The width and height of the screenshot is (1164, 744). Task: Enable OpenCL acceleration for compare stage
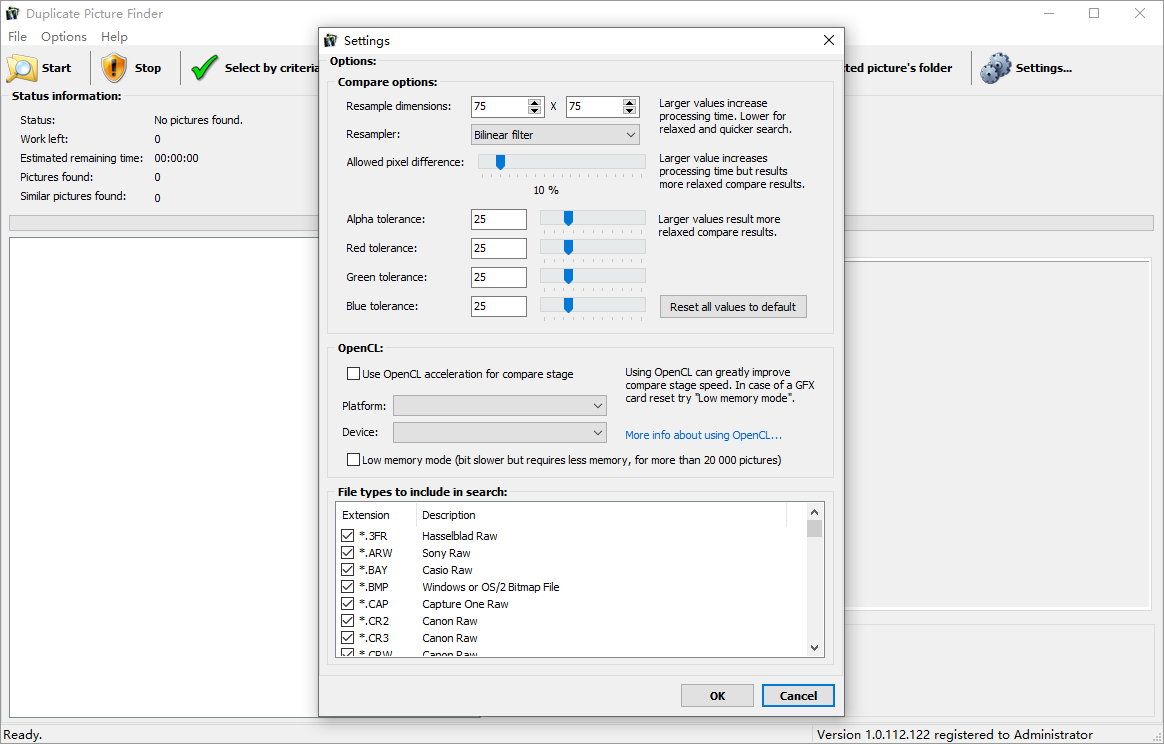tap(353, 373)
